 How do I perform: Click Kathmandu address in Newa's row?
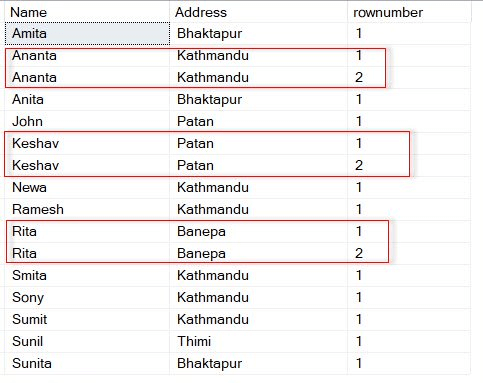258,187
